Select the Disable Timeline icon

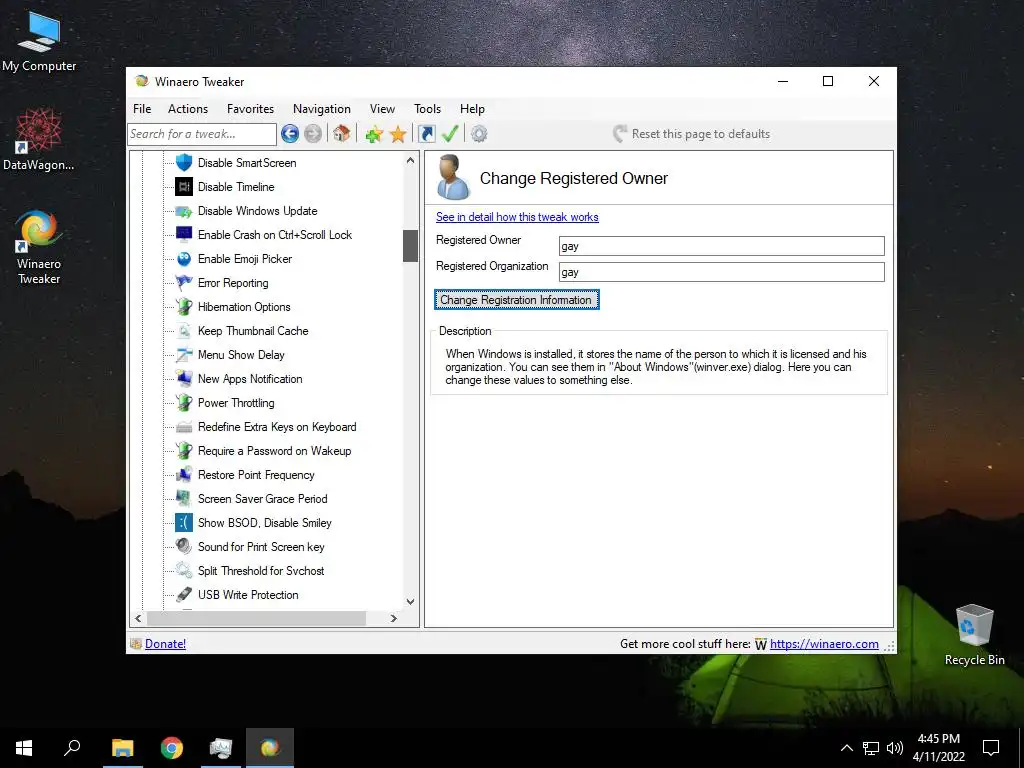tap(184, 187)
